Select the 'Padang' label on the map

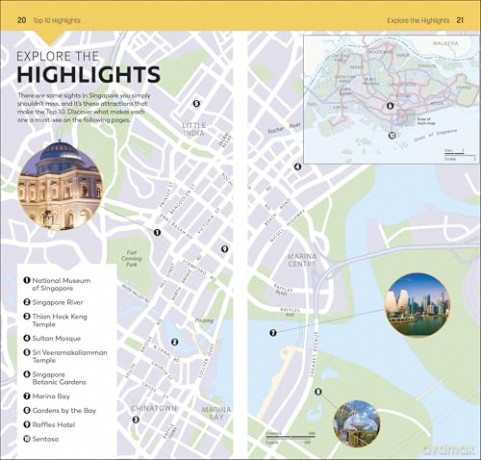click(204, 321)
